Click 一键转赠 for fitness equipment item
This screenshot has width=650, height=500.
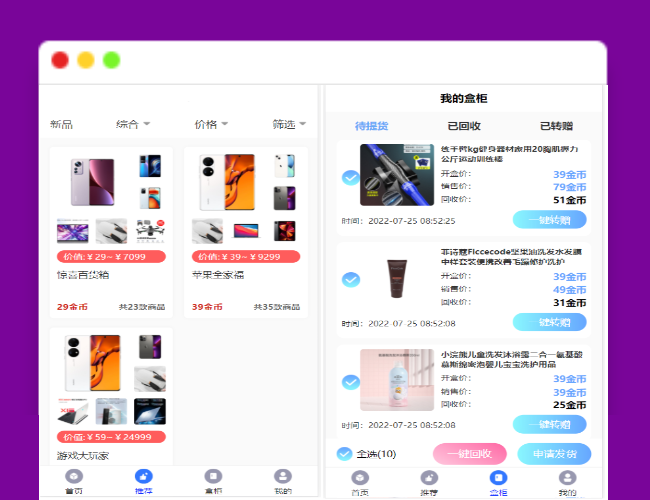(x=550, y=220)
